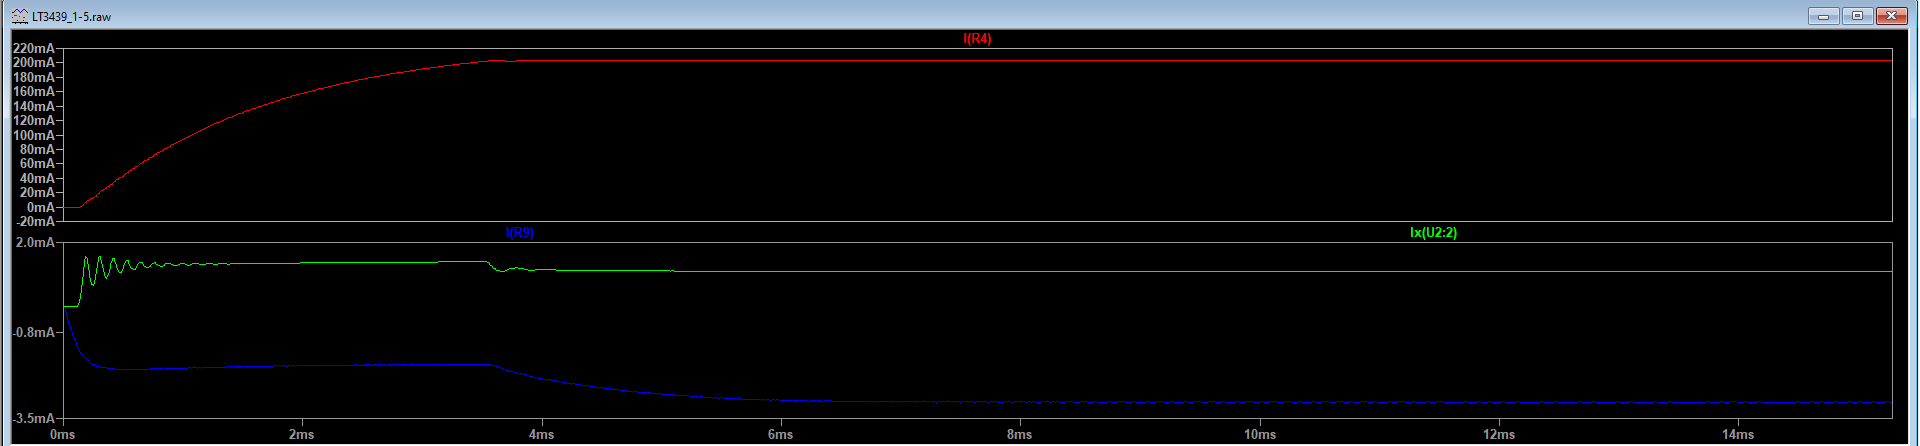Image resolution: width=1920 pixels, height=446 pixels.
Task: Click the 200mA axis label
Action: (34, 62)
